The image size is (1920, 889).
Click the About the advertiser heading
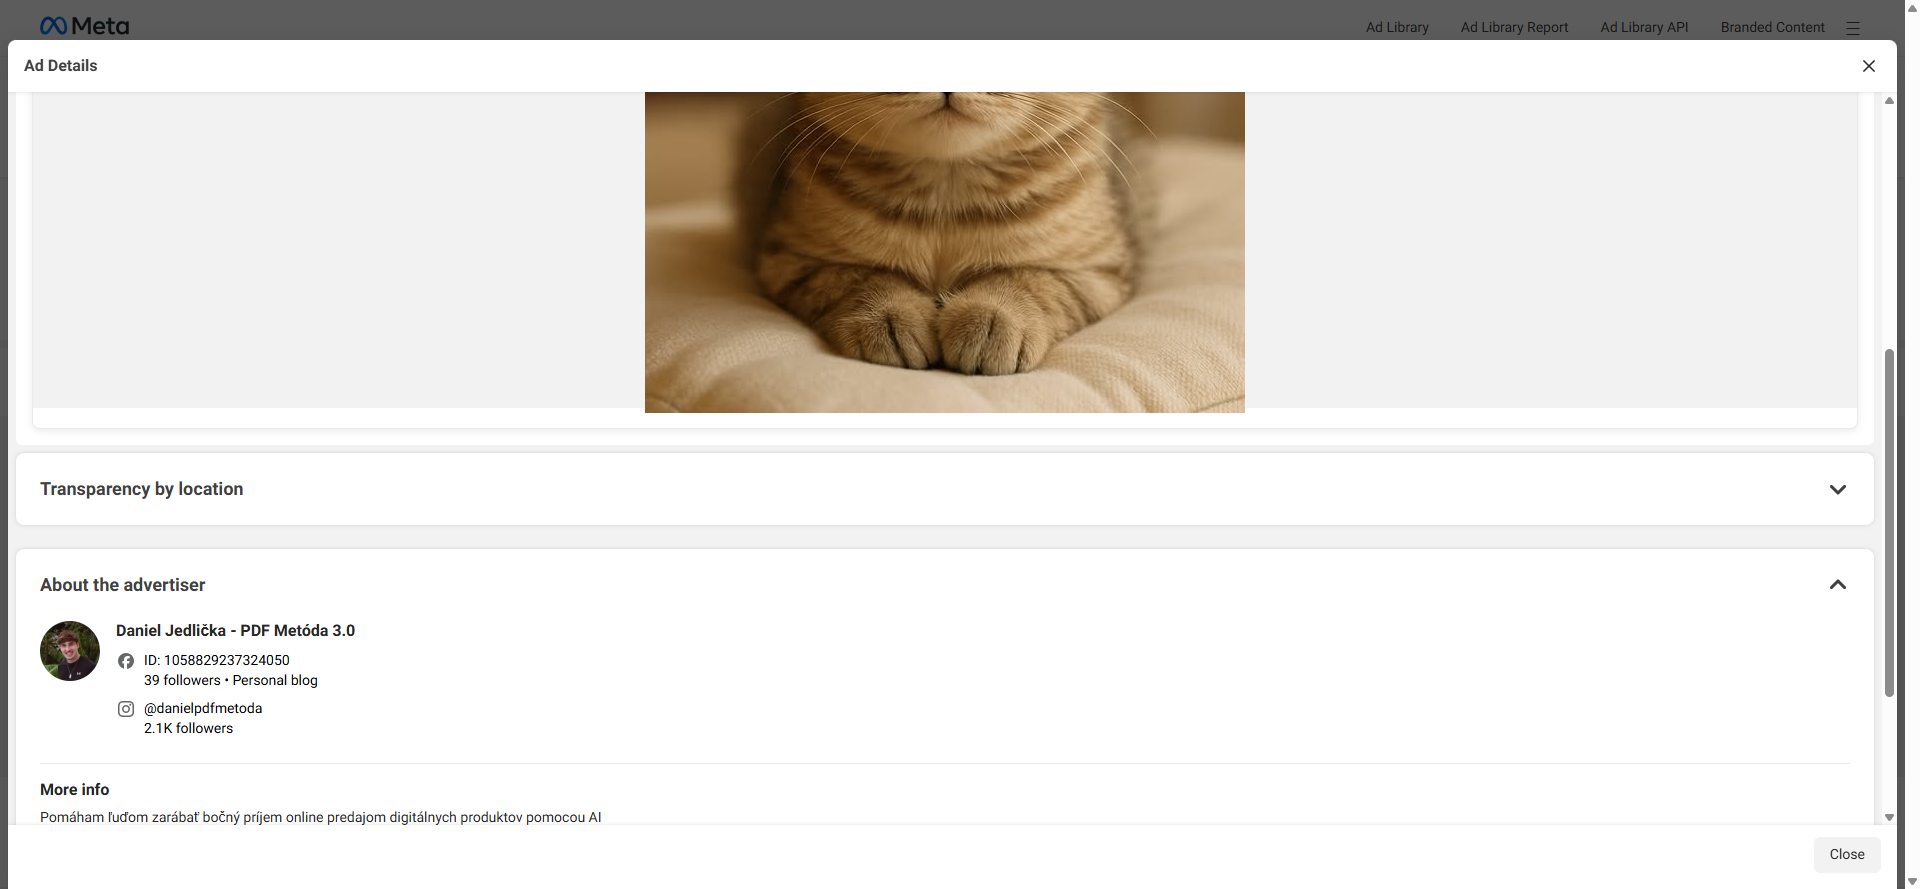coord(123,585)
